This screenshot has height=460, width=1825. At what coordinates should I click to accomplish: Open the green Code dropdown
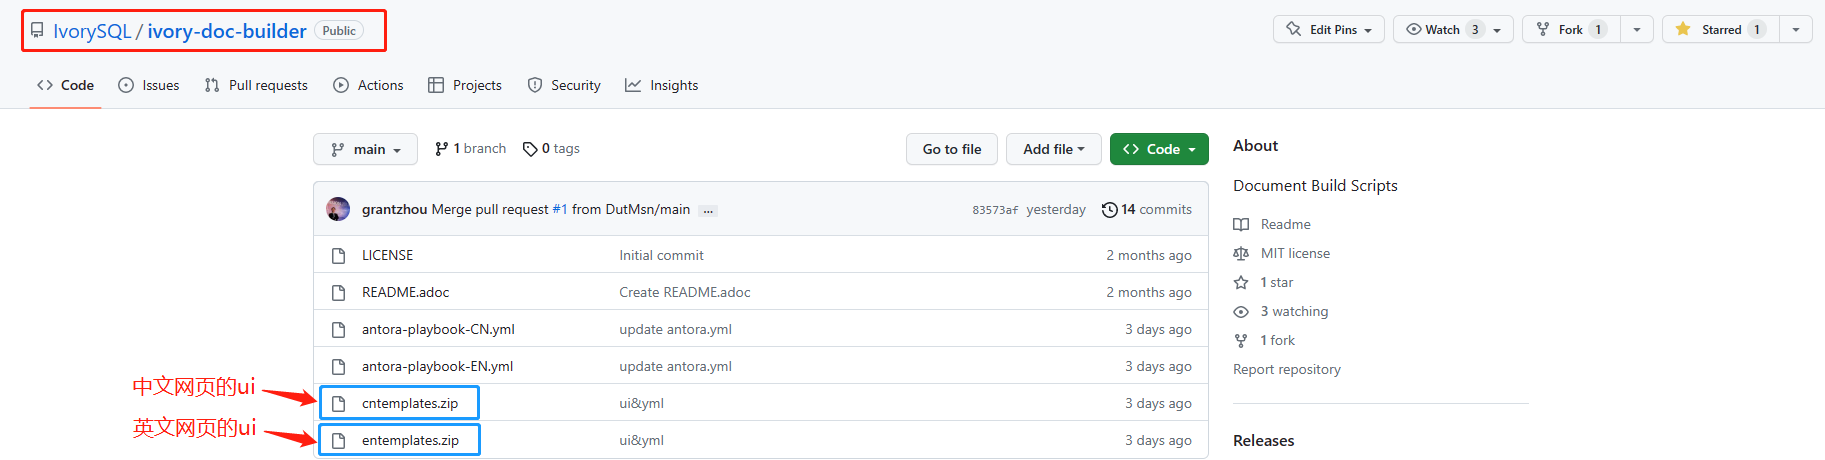(1159, 149)
